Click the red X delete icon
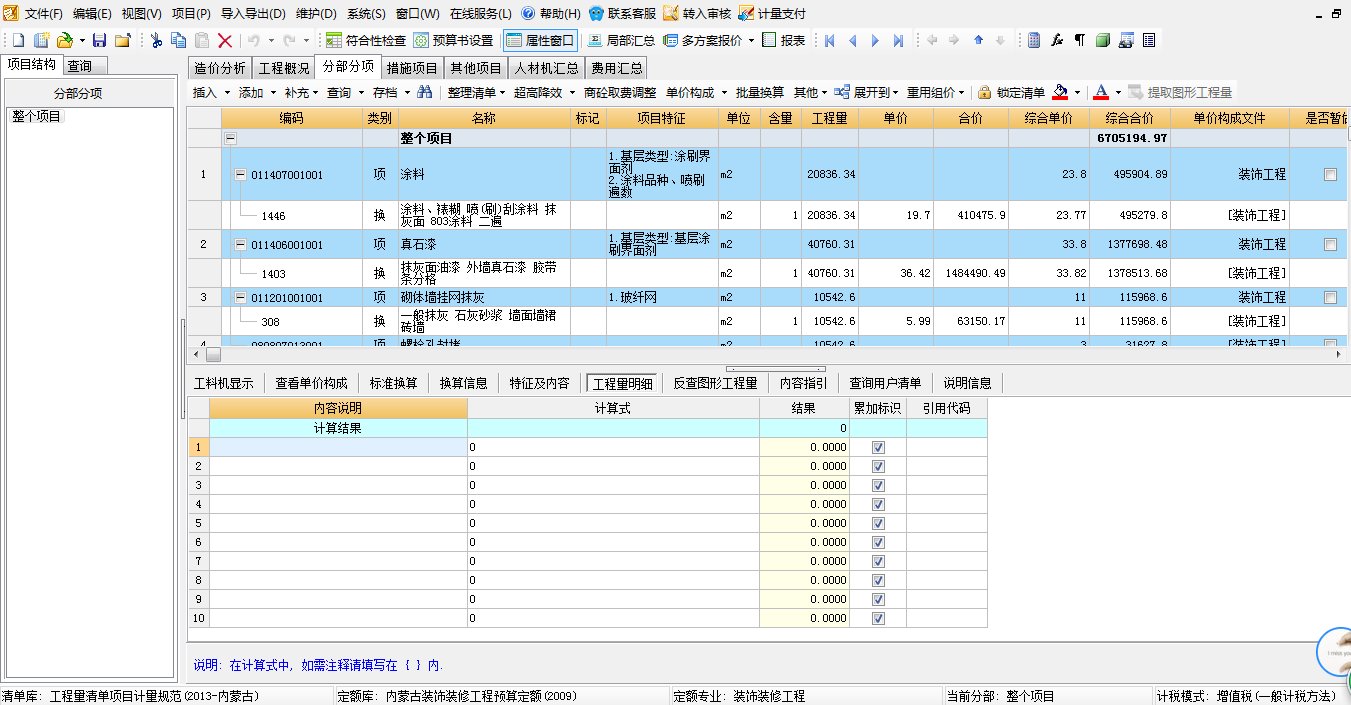1351x705 pixels. tap(225, 40)
